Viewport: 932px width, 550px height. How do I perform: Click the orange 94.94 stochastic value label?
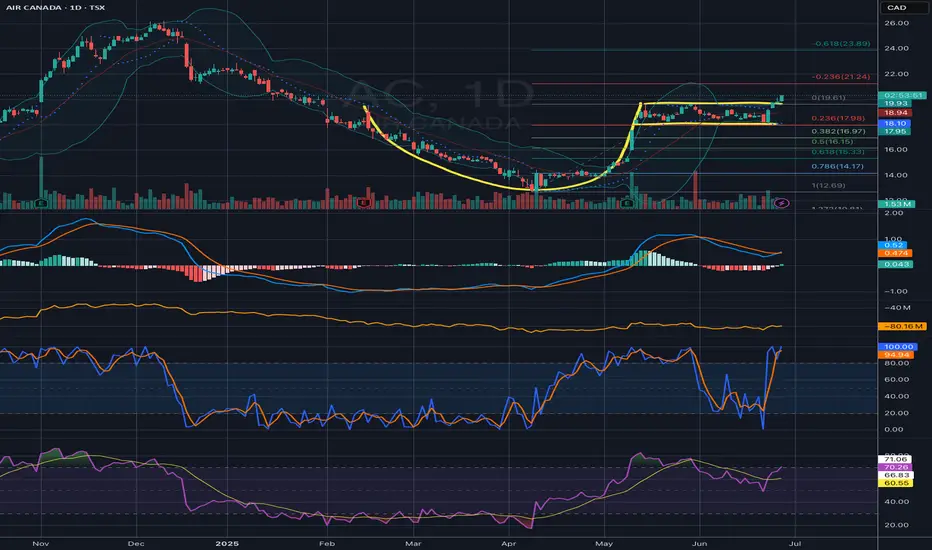(x=896, y=355)
